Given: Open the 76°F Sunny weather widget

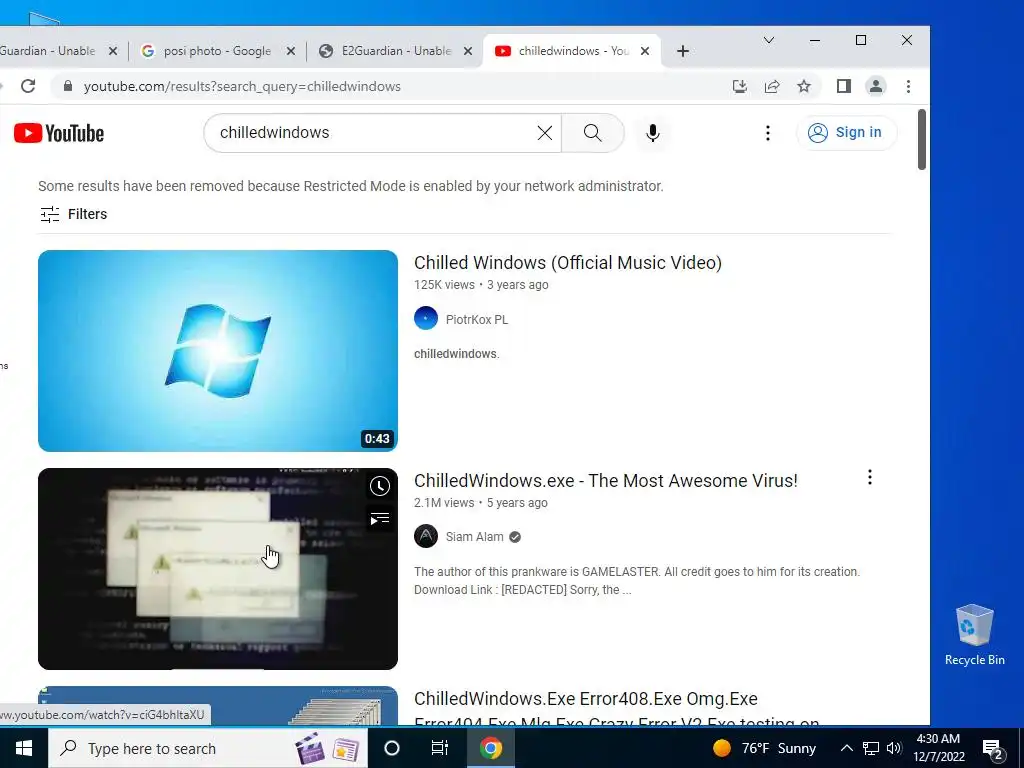Looking at the screenshot, I should click(764, 748).
